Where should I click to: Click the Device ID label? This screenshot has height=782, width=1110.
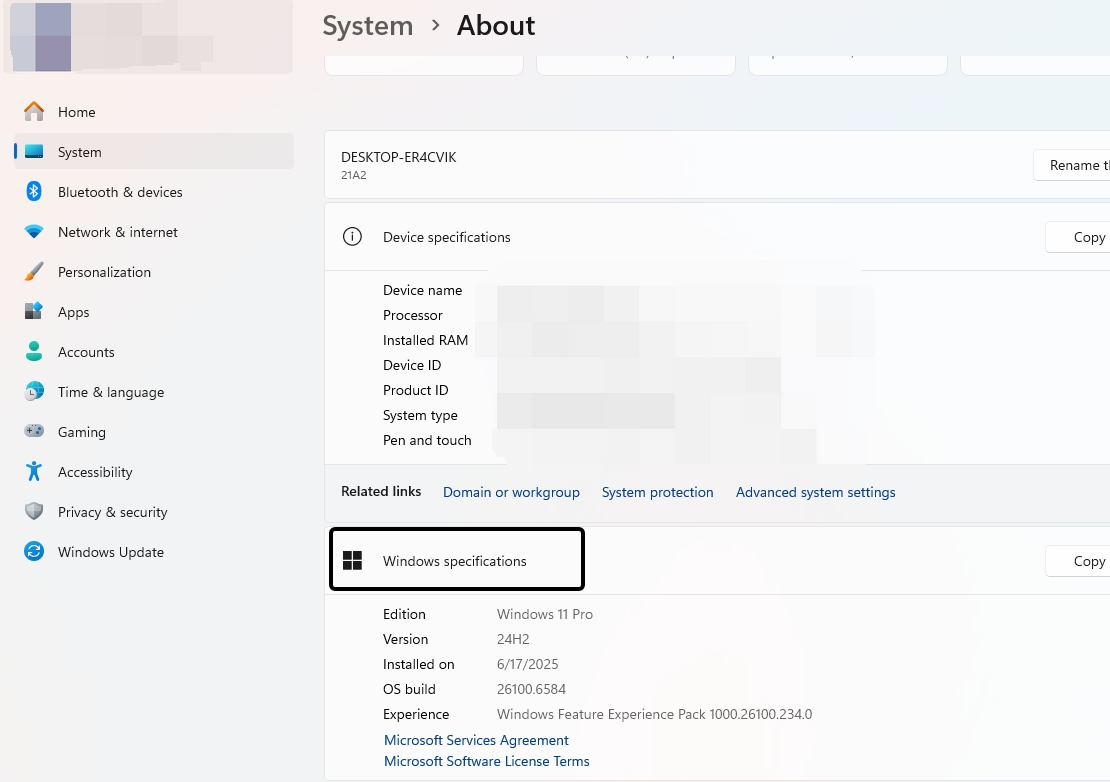(412, 365)
